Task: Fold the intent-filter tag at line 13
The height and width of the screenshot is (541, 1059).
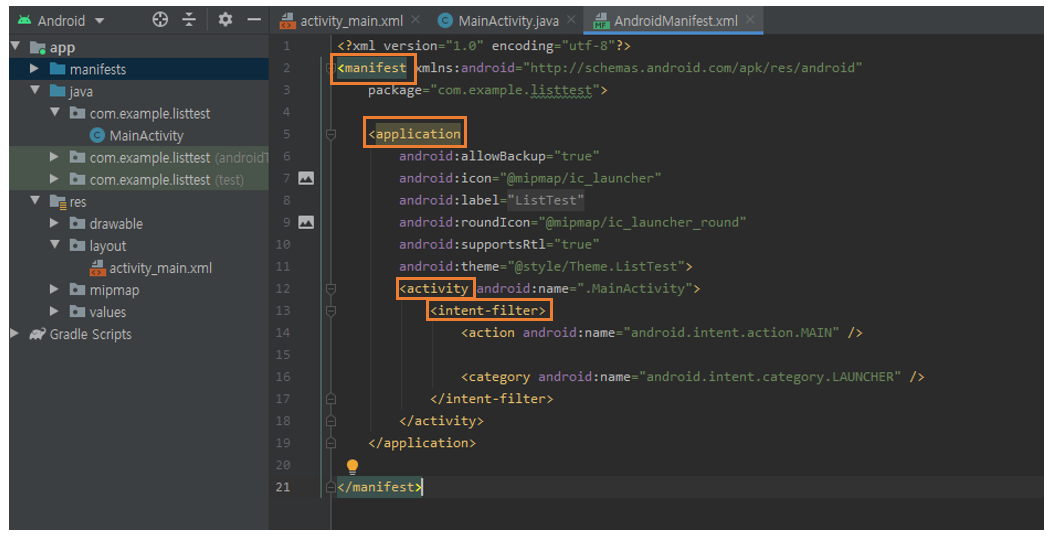Action: [x=331, y=311]
